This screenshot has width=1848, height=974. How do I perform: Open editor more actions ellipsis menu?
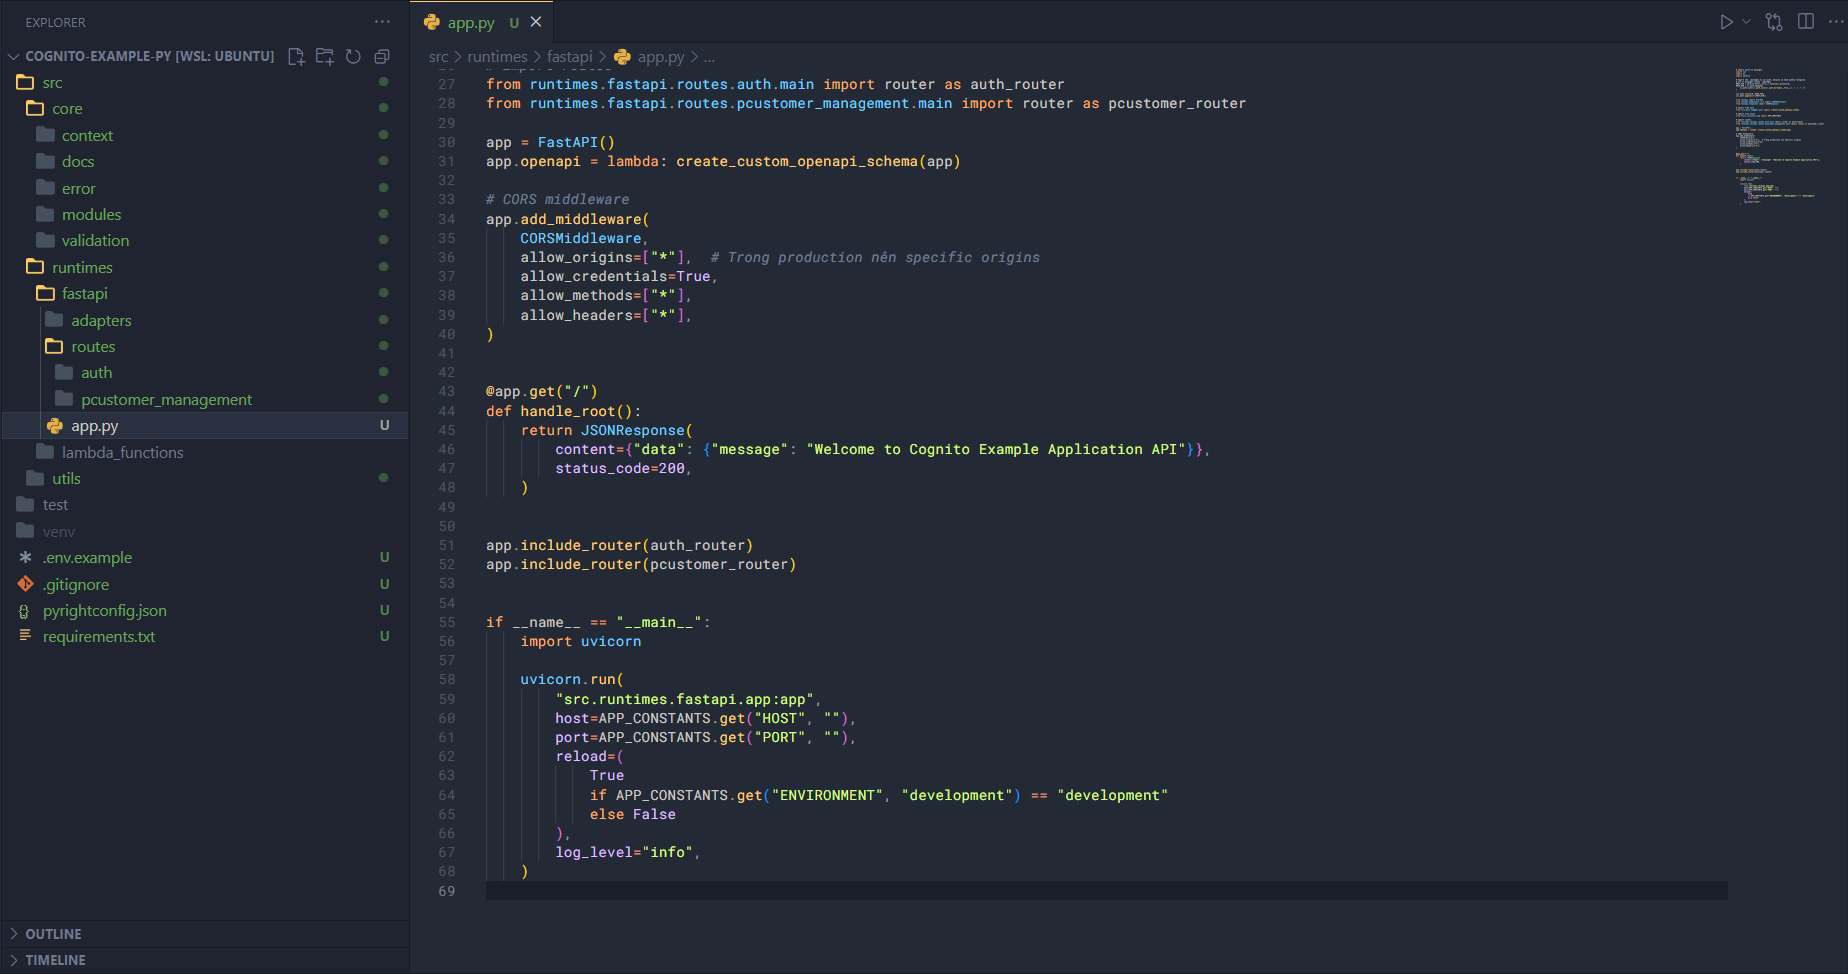1835,22
